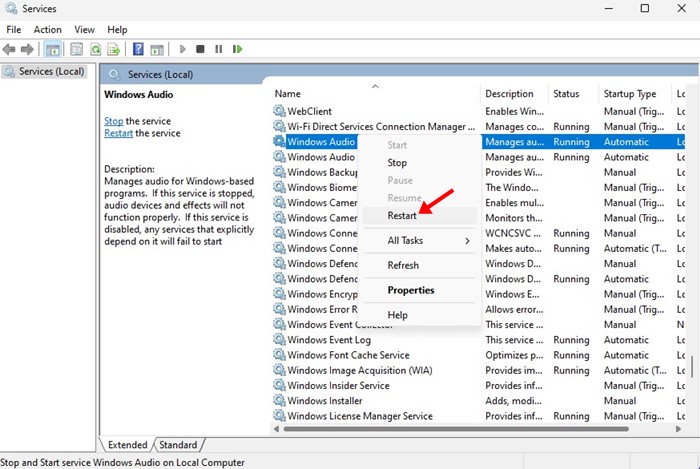Viewport: 700px width, 469px height.
Task: Click the Restart Service toolbar icon
Action: [236, 49]
